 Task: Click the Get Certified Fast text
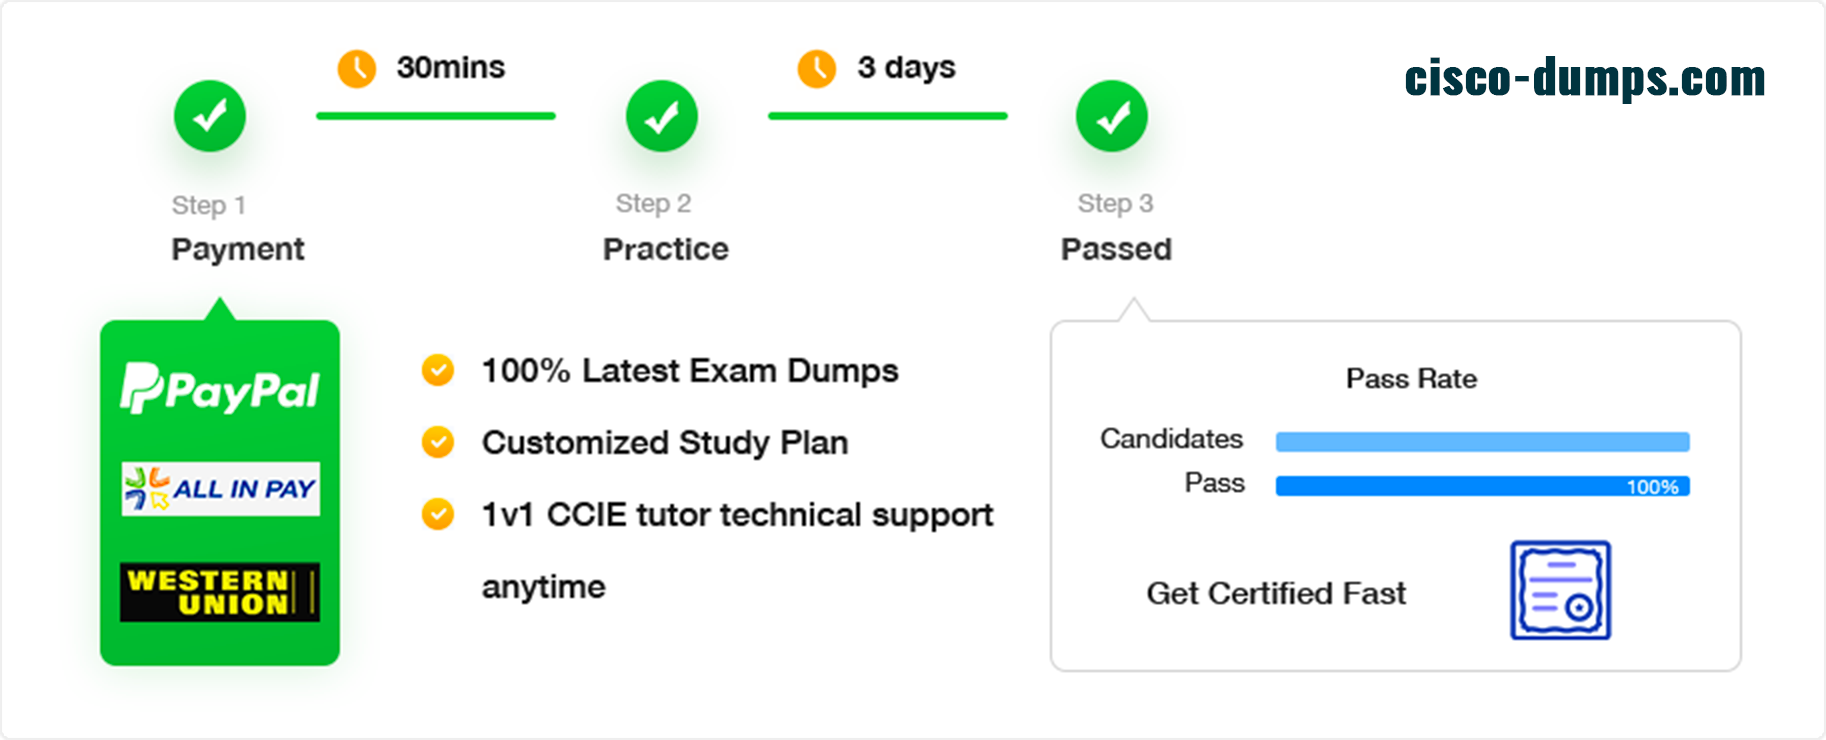tap(1276, 593)
